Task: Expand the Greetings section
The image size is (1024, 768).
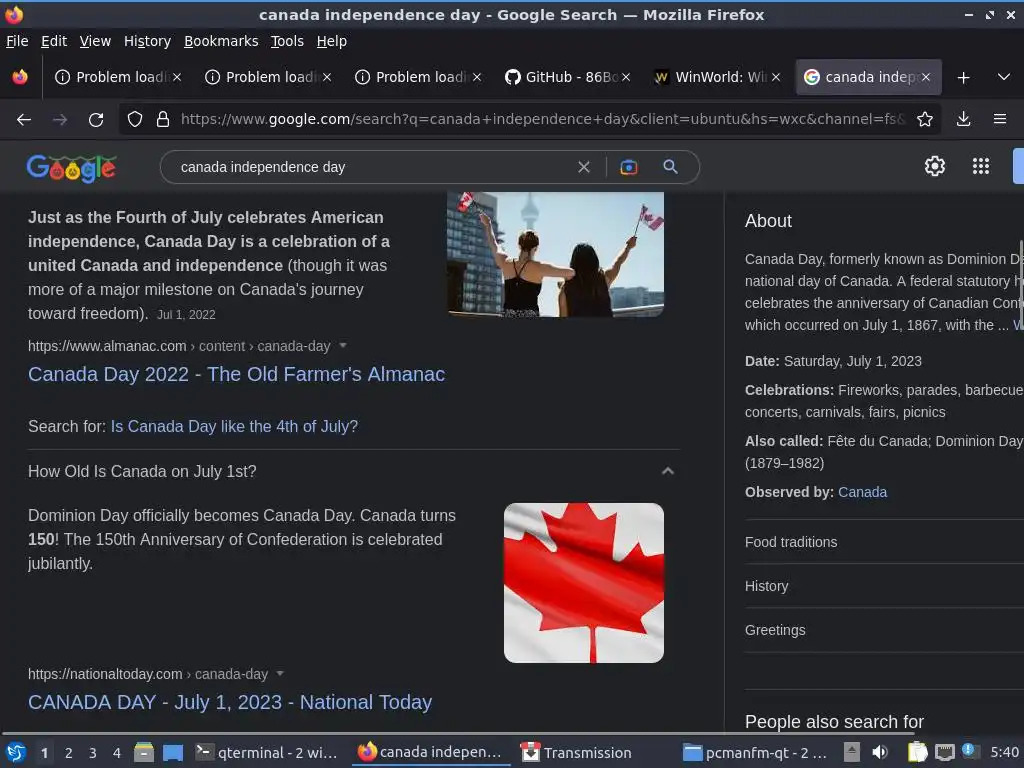Action: tap(884, 630)
